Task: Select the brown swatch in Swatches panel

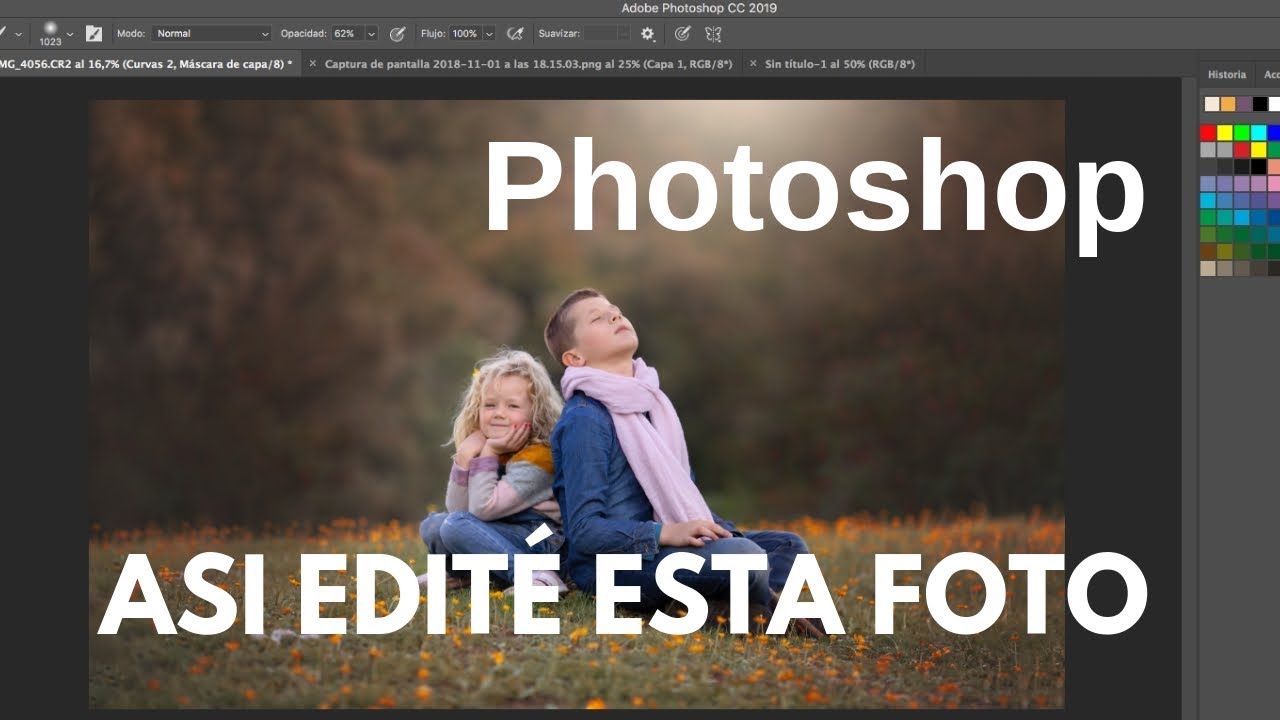Action: (x=1208, y=252)
